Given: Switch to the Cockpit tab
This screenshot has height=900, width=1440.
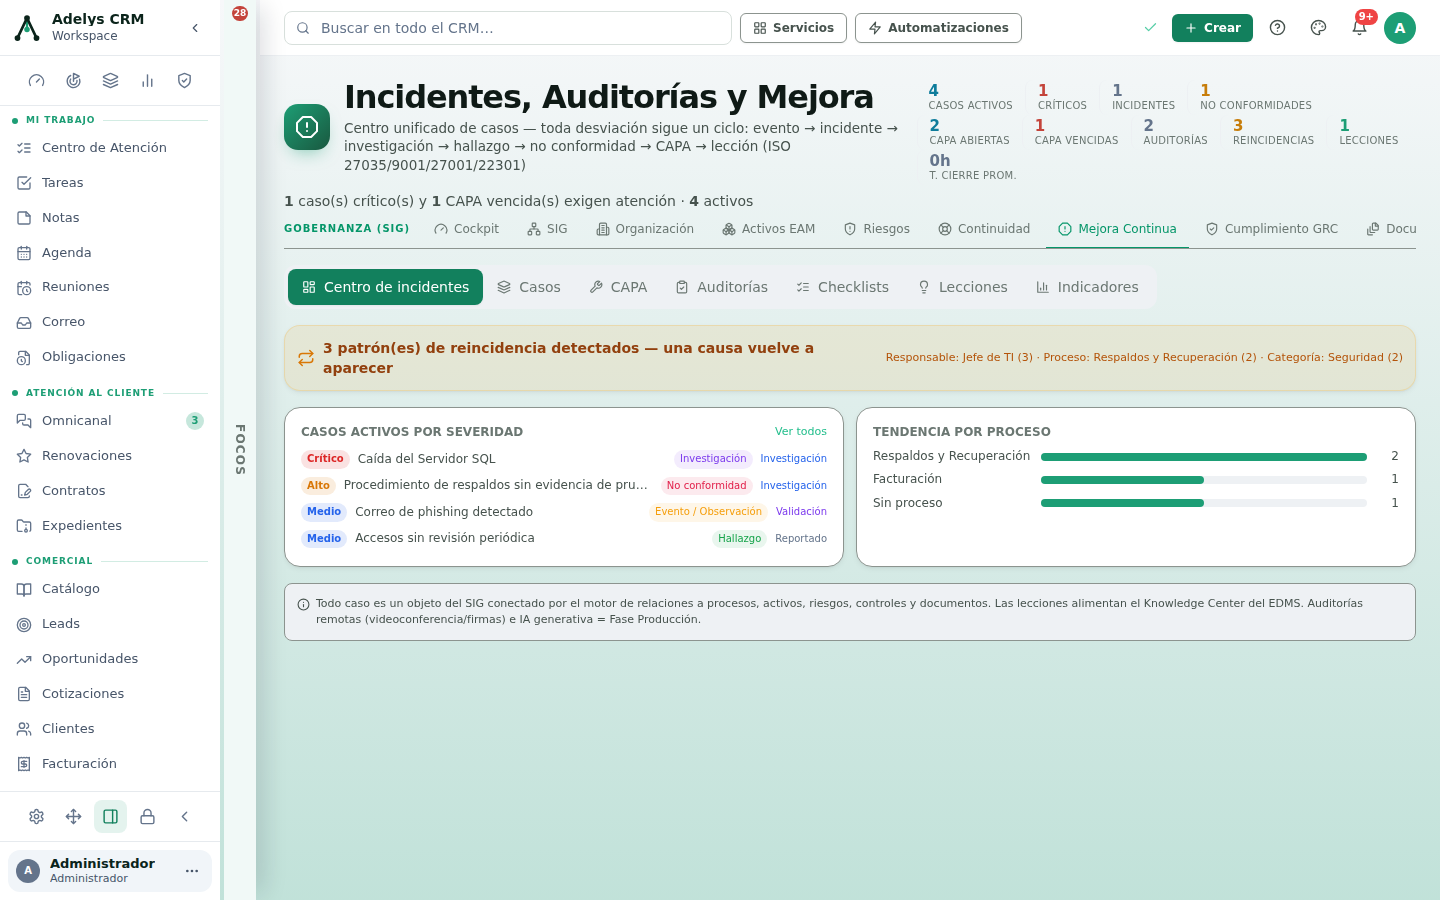Looking at the screenshot, I should (466, 229).
